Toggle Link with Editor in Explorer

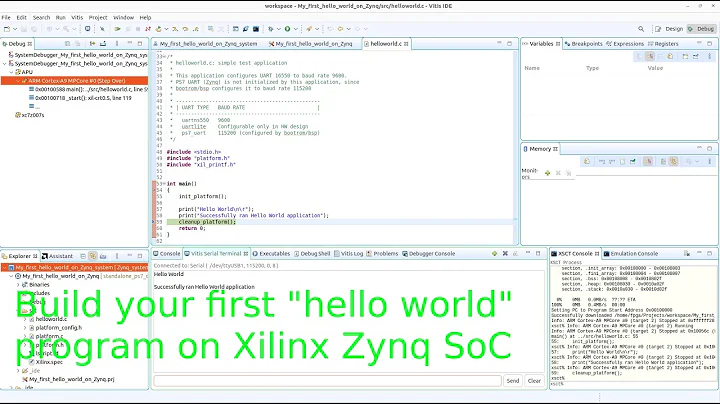pyautogui.click(x=93, y=256)
